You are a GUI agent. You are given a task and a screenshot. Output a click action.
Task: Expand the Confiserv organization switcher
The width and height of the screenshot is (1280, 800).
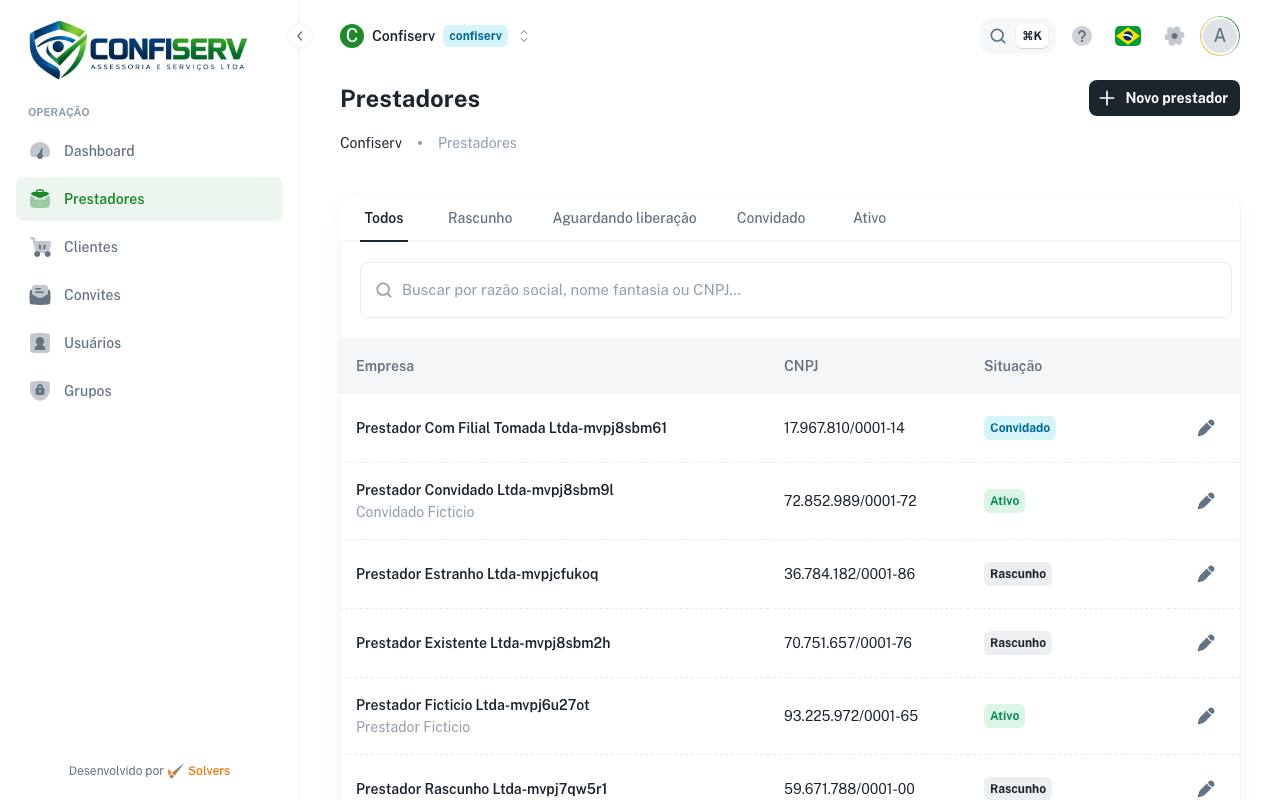point(435,36)
